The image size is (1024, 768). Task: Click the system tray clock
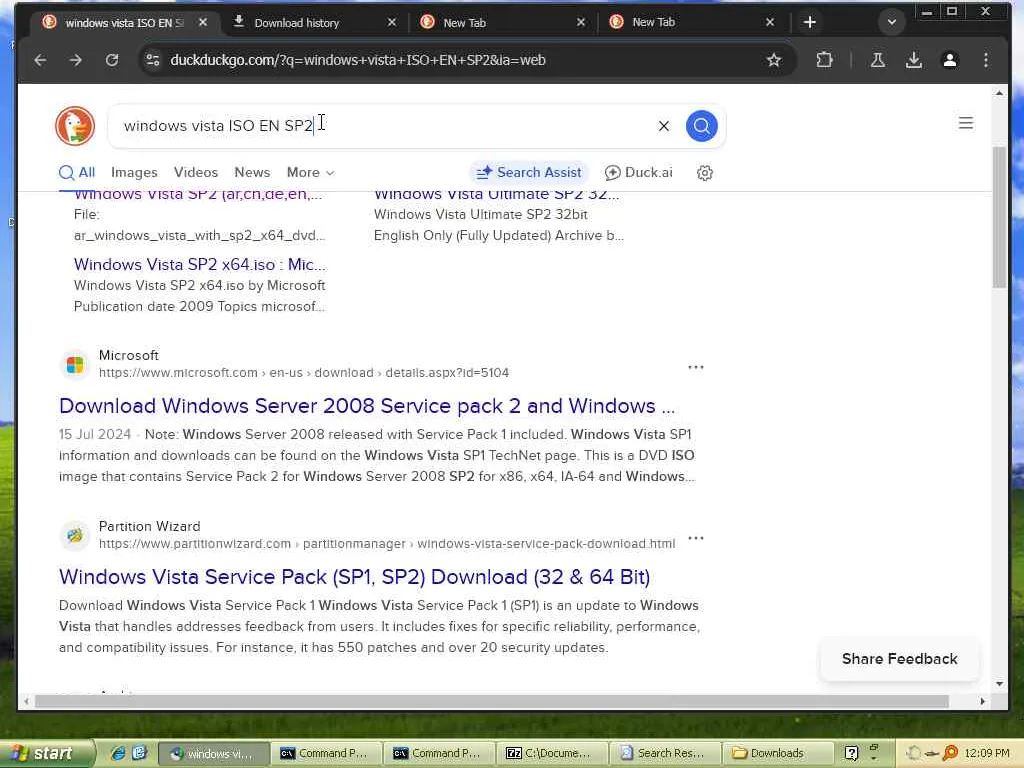[x=987, y=754]
